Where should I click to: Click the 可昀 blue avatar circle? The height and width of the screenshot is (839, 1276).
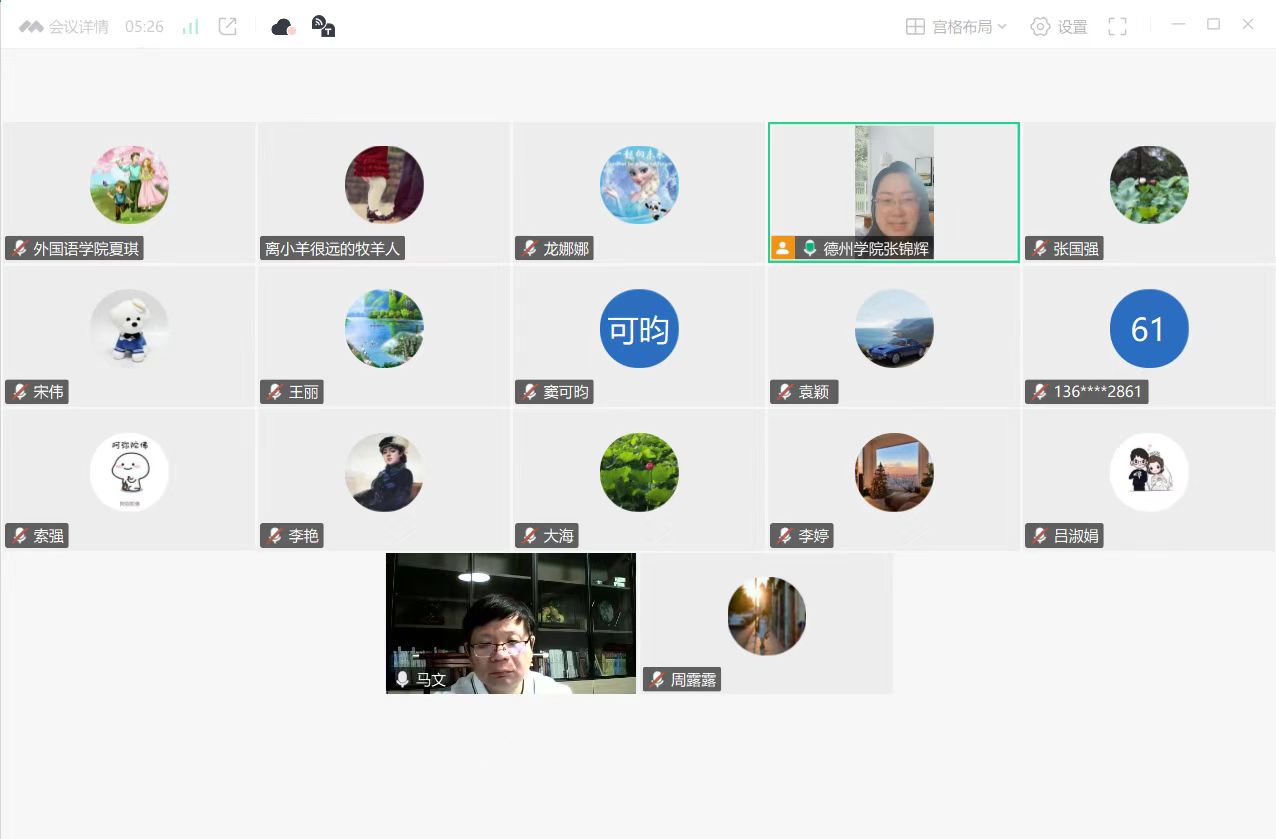point(639,329)
